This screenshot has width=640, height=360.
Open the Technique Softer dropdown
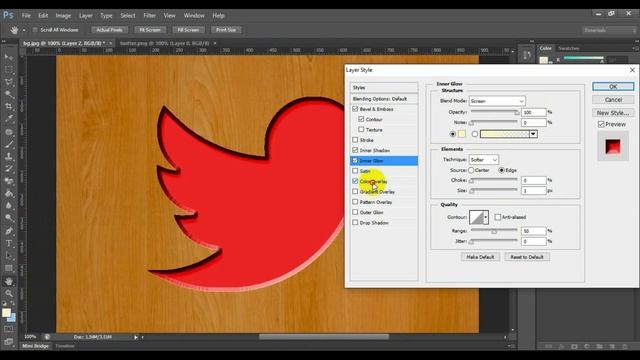coord(484,160)
